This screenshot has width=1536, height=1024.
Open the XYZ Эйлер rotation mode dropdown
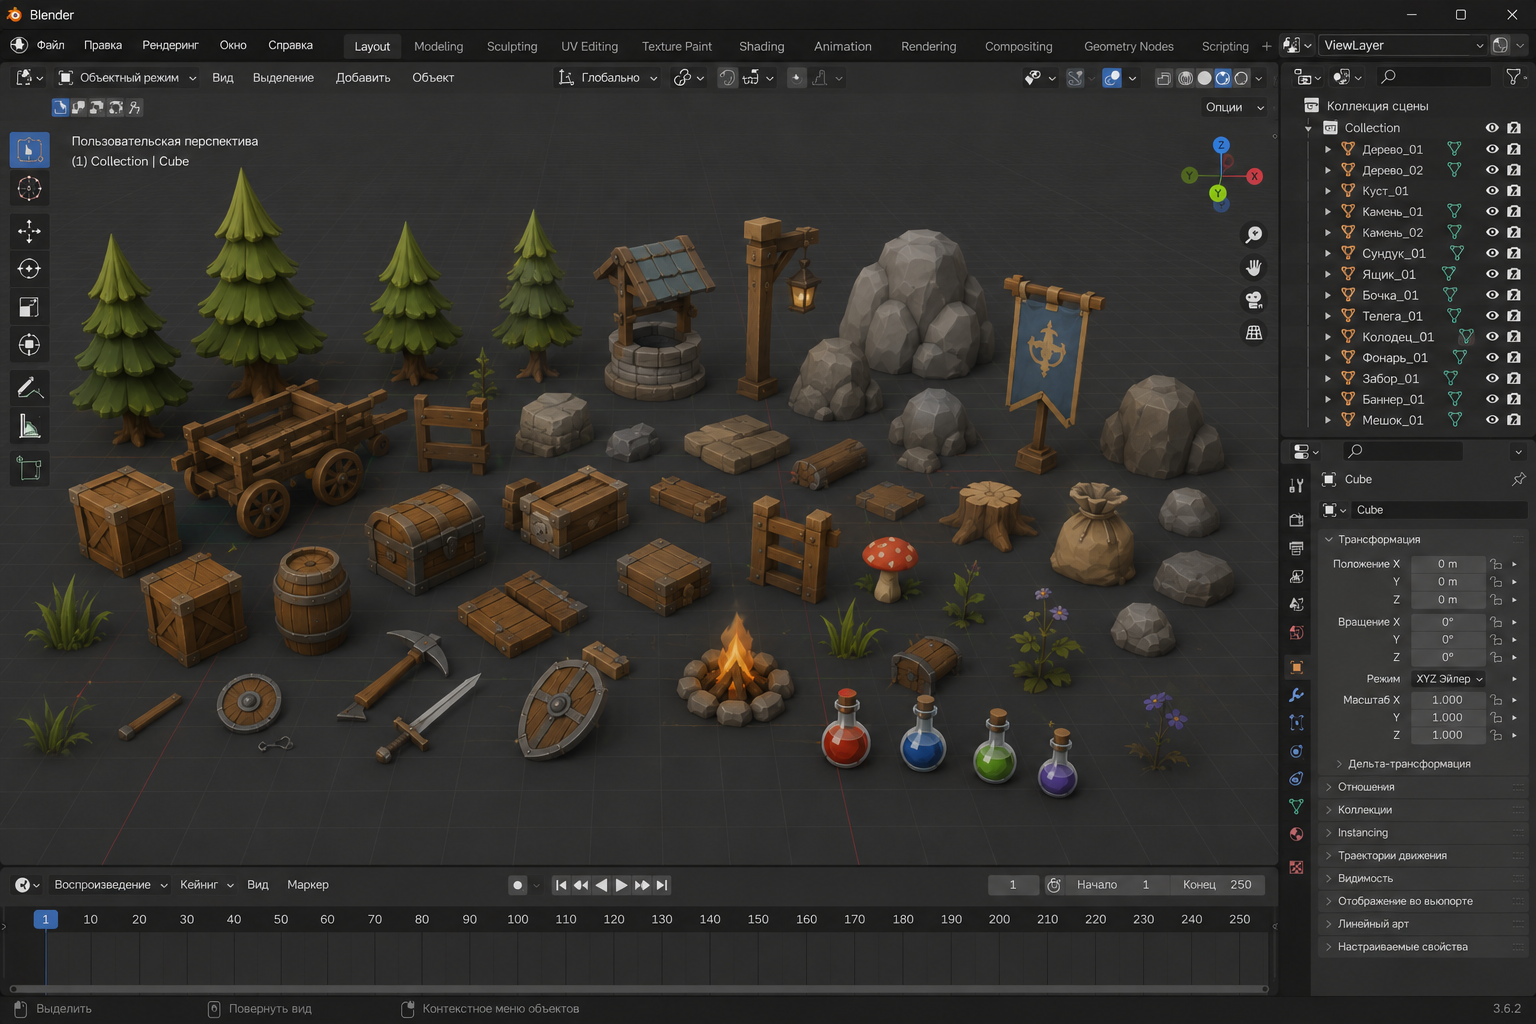[x=1449, y=679]
